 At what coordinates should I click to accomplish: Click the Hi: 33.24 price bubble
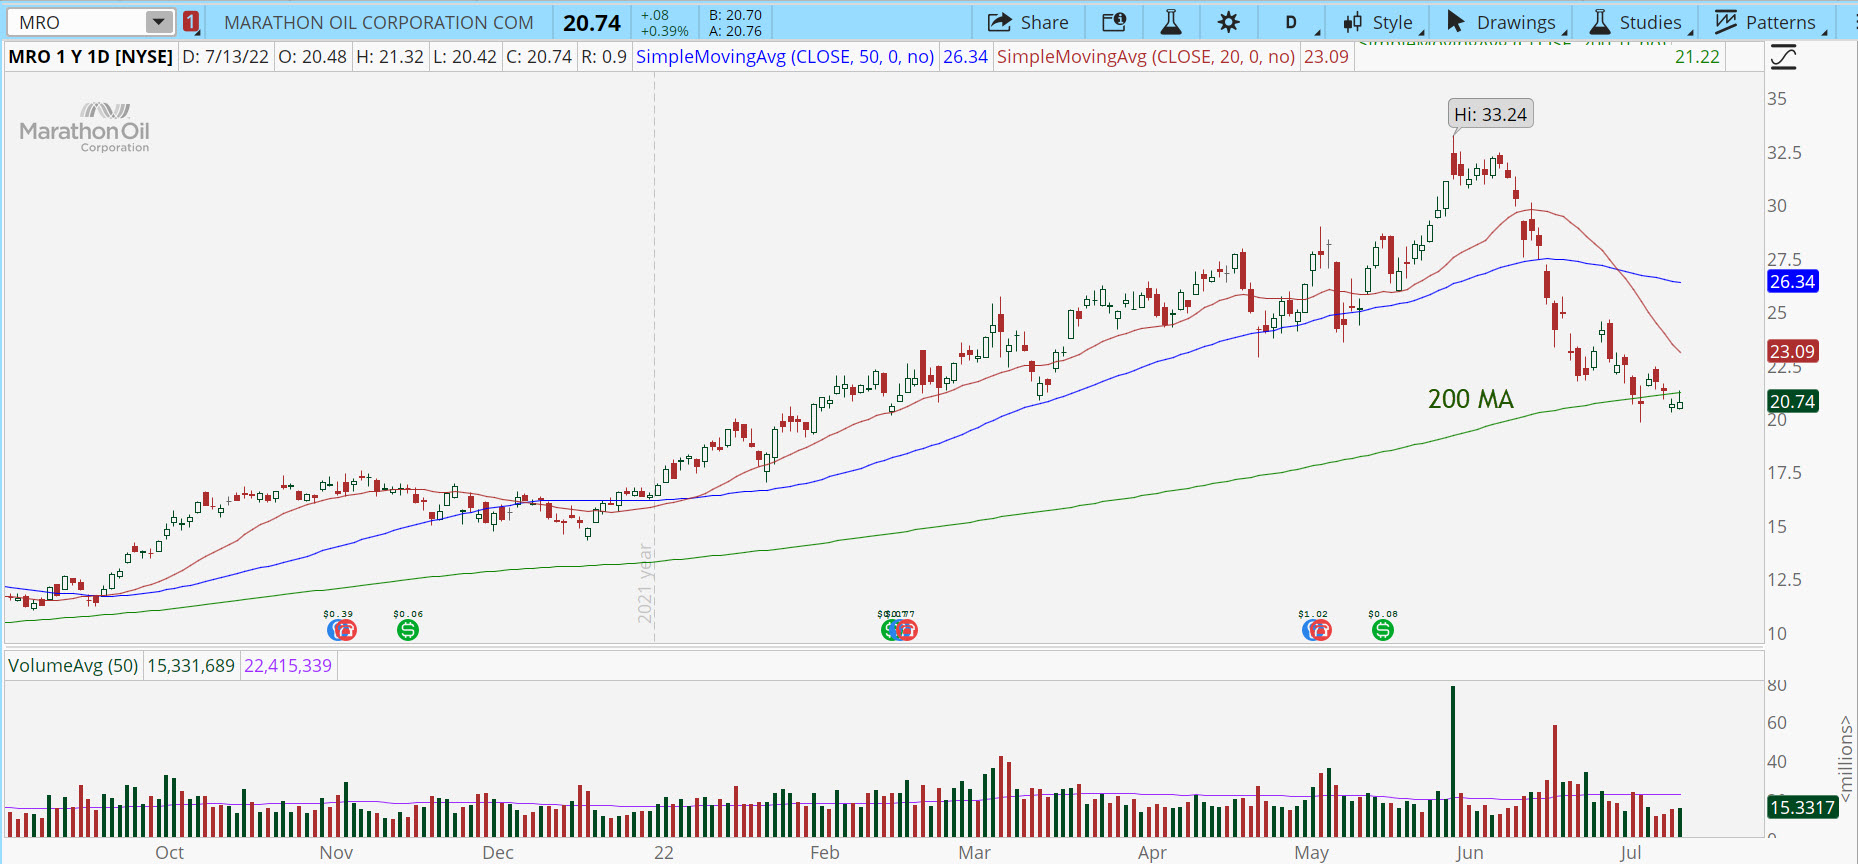point(1490,114)
